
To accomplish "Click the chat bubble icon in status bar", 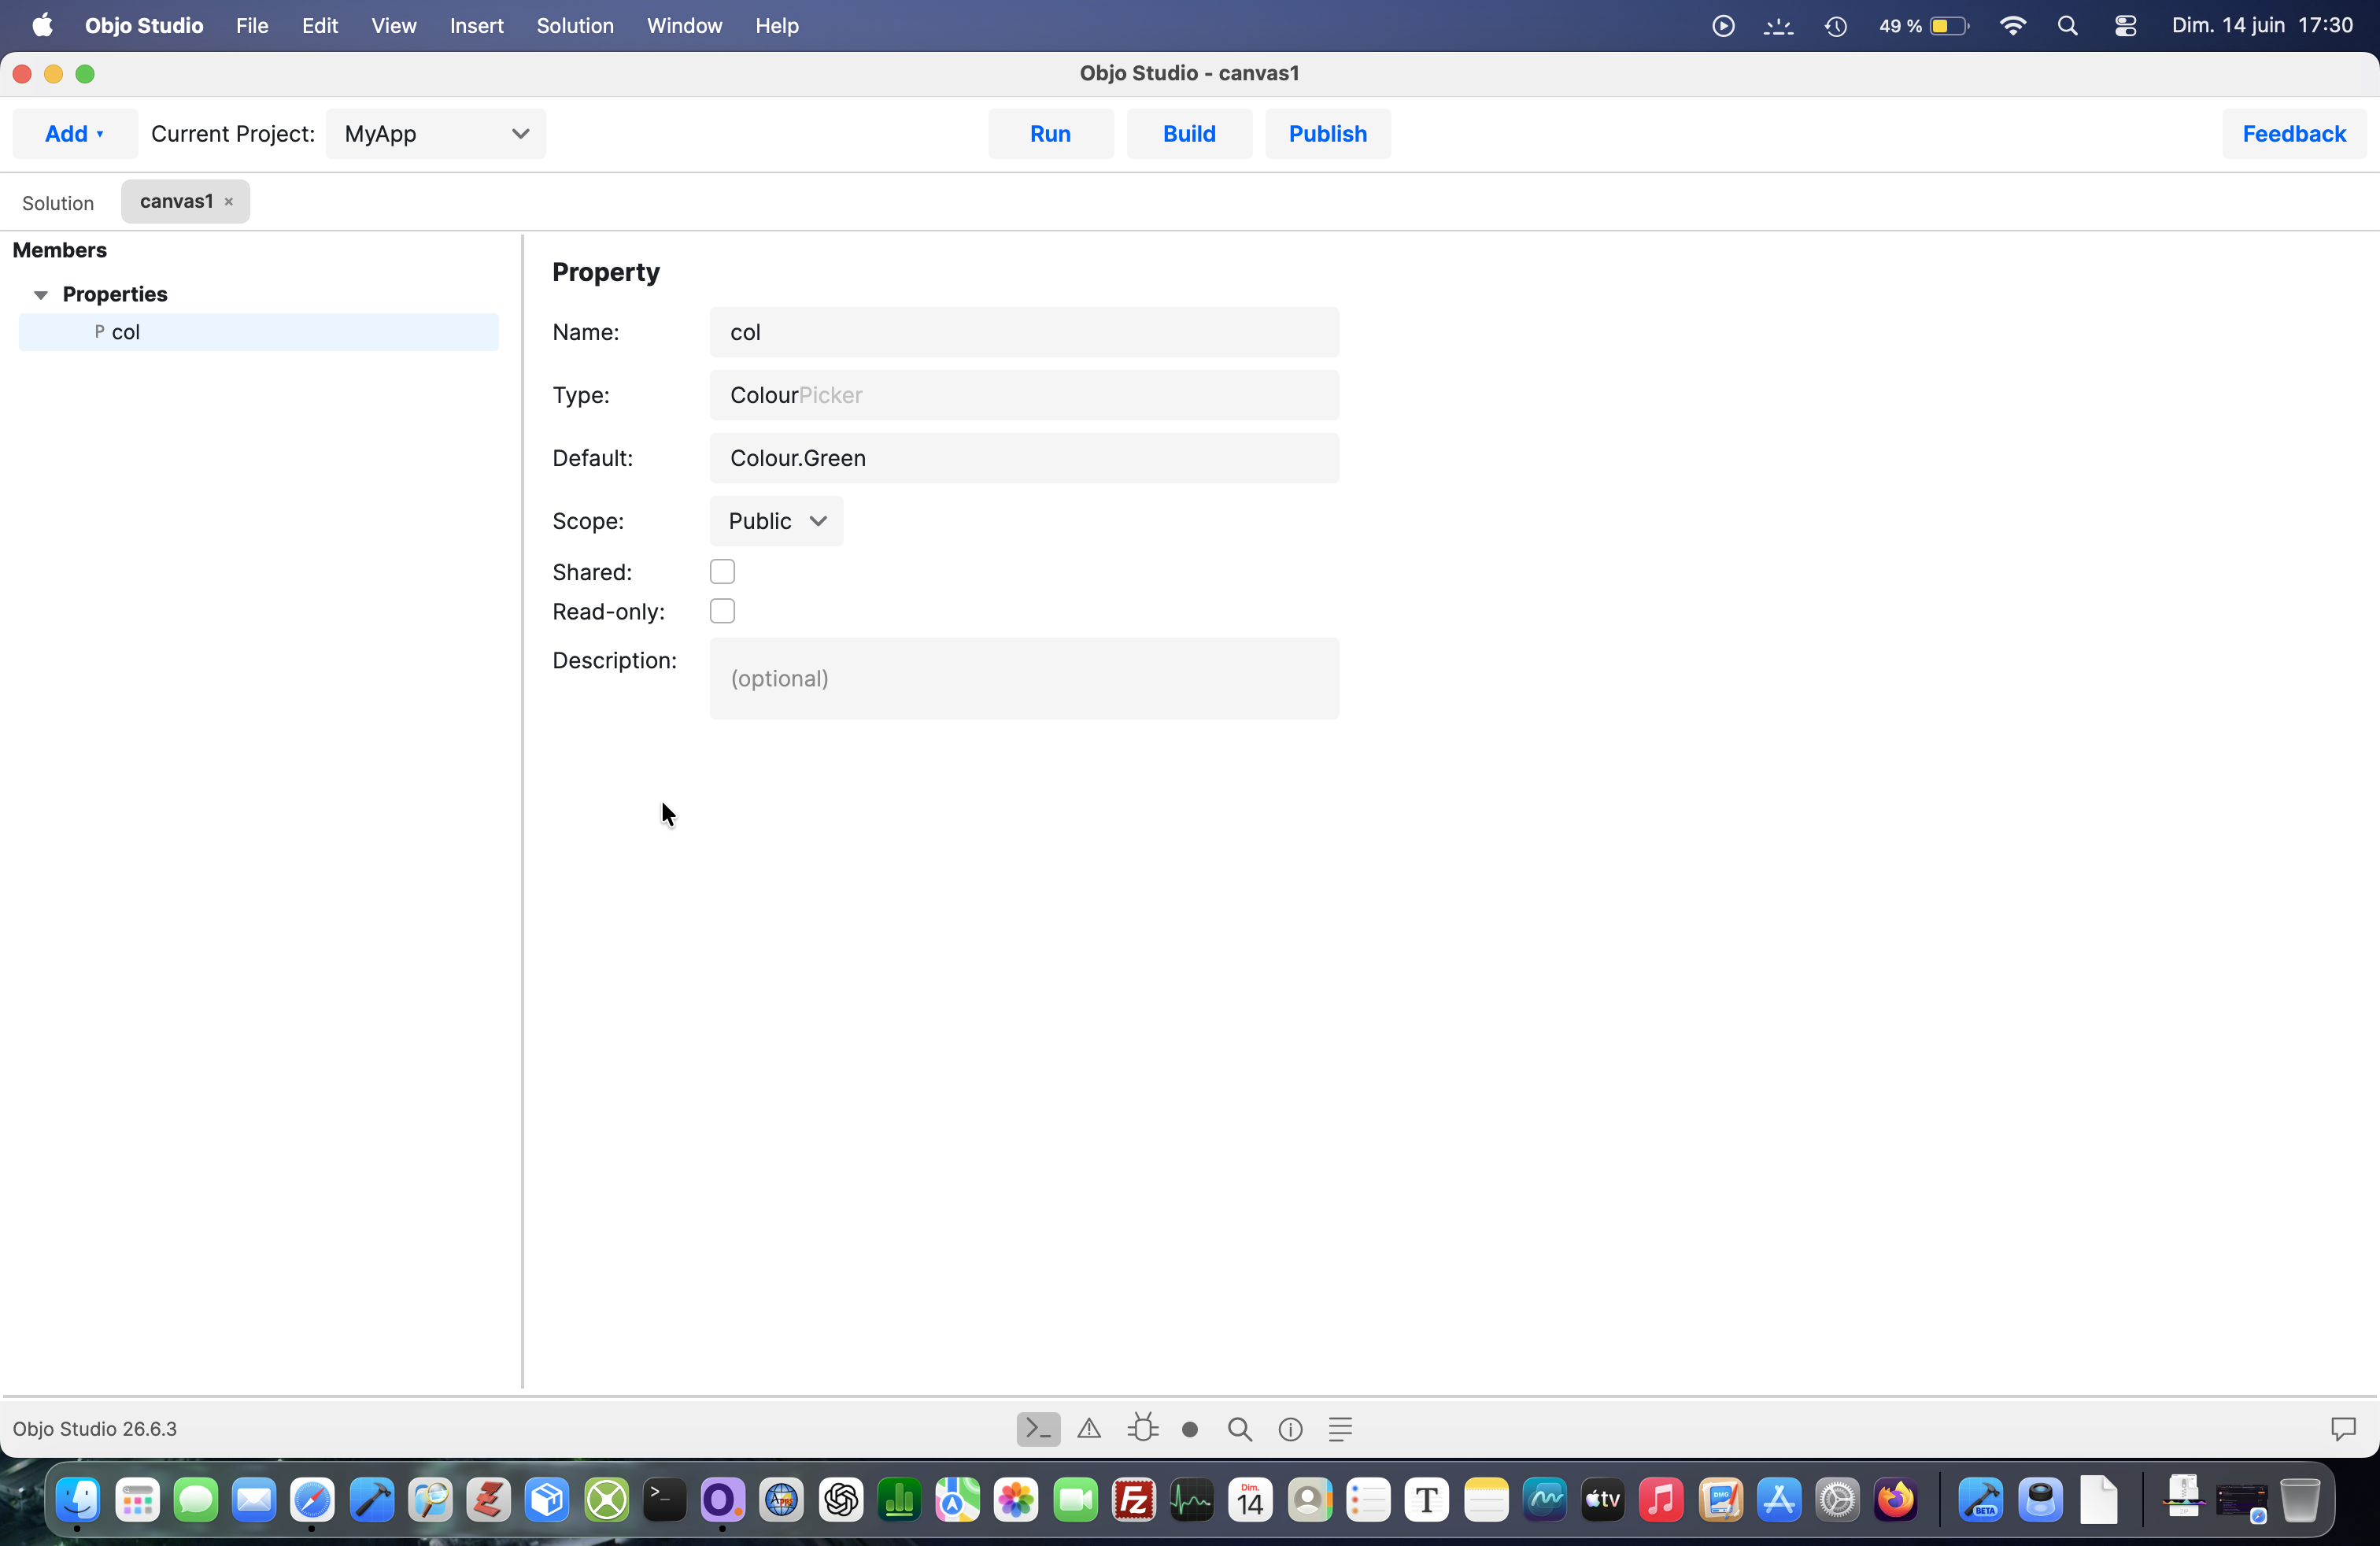I will tap(2343, 1429).
